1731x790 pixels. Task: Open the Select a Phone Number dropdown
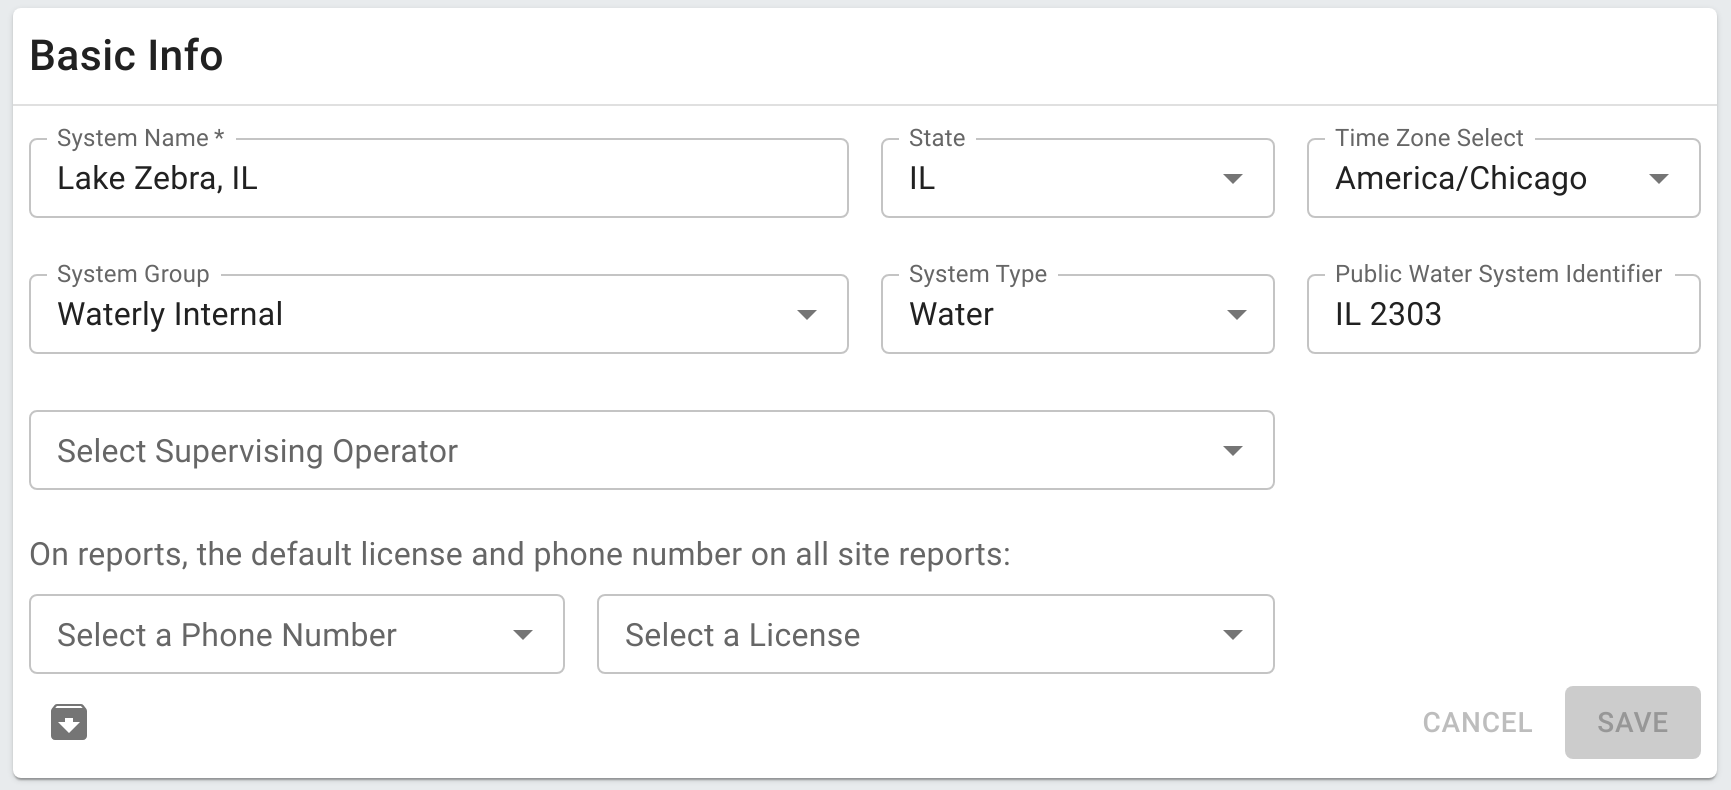280,635
